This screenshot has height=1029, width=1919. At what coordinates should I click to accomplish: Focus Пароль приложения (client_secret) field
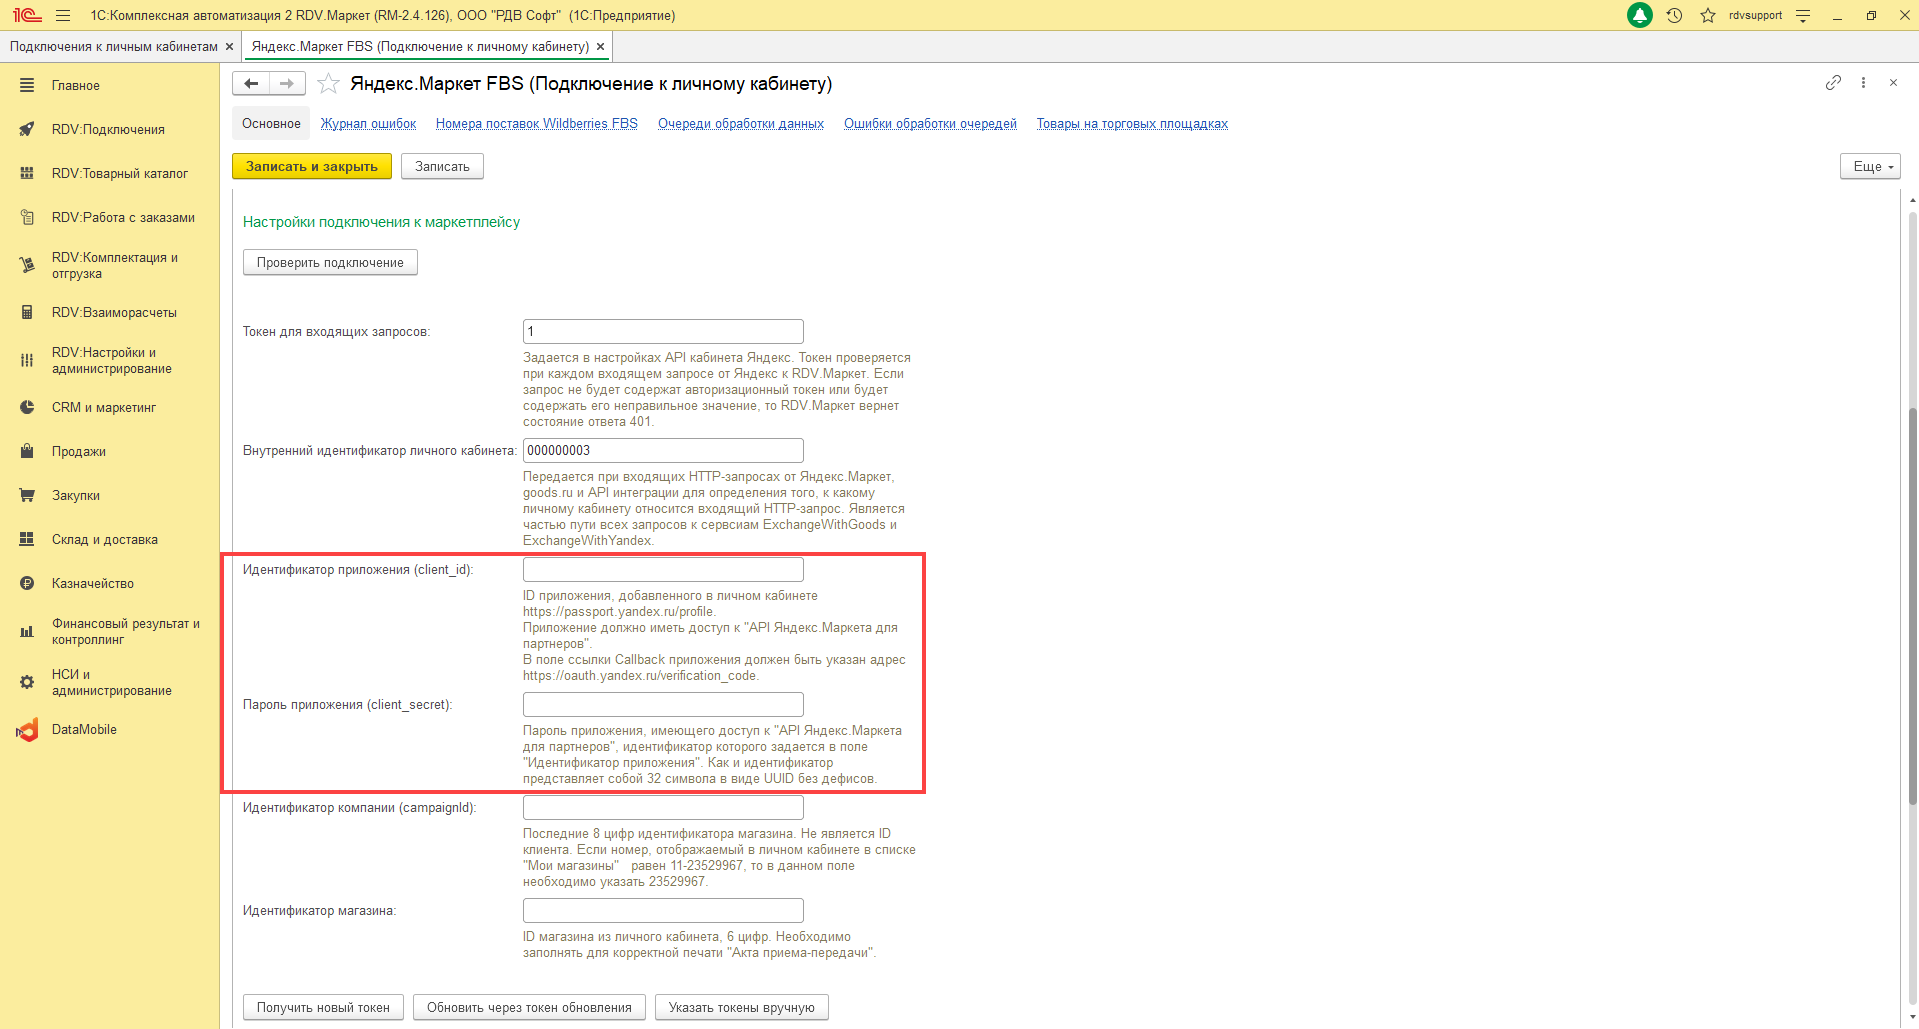click(x=663, y=705)
